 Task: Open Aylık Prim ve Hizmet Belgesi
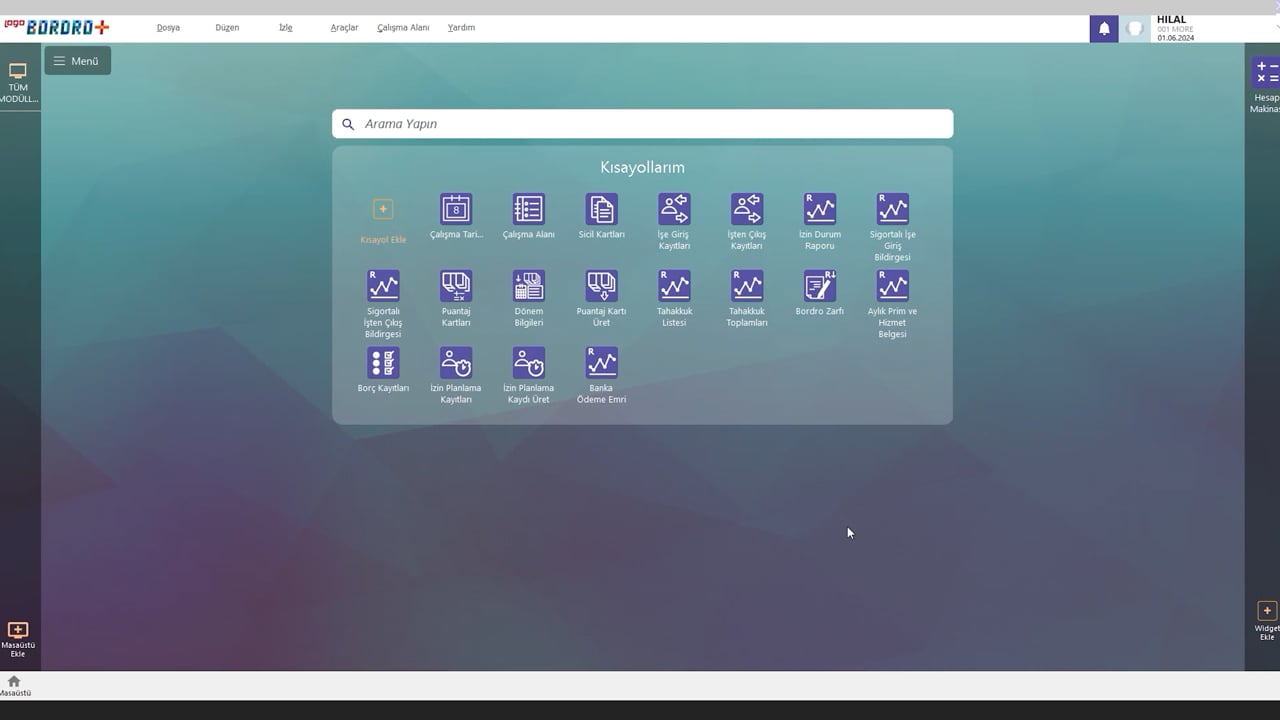(x=893, y=304)
